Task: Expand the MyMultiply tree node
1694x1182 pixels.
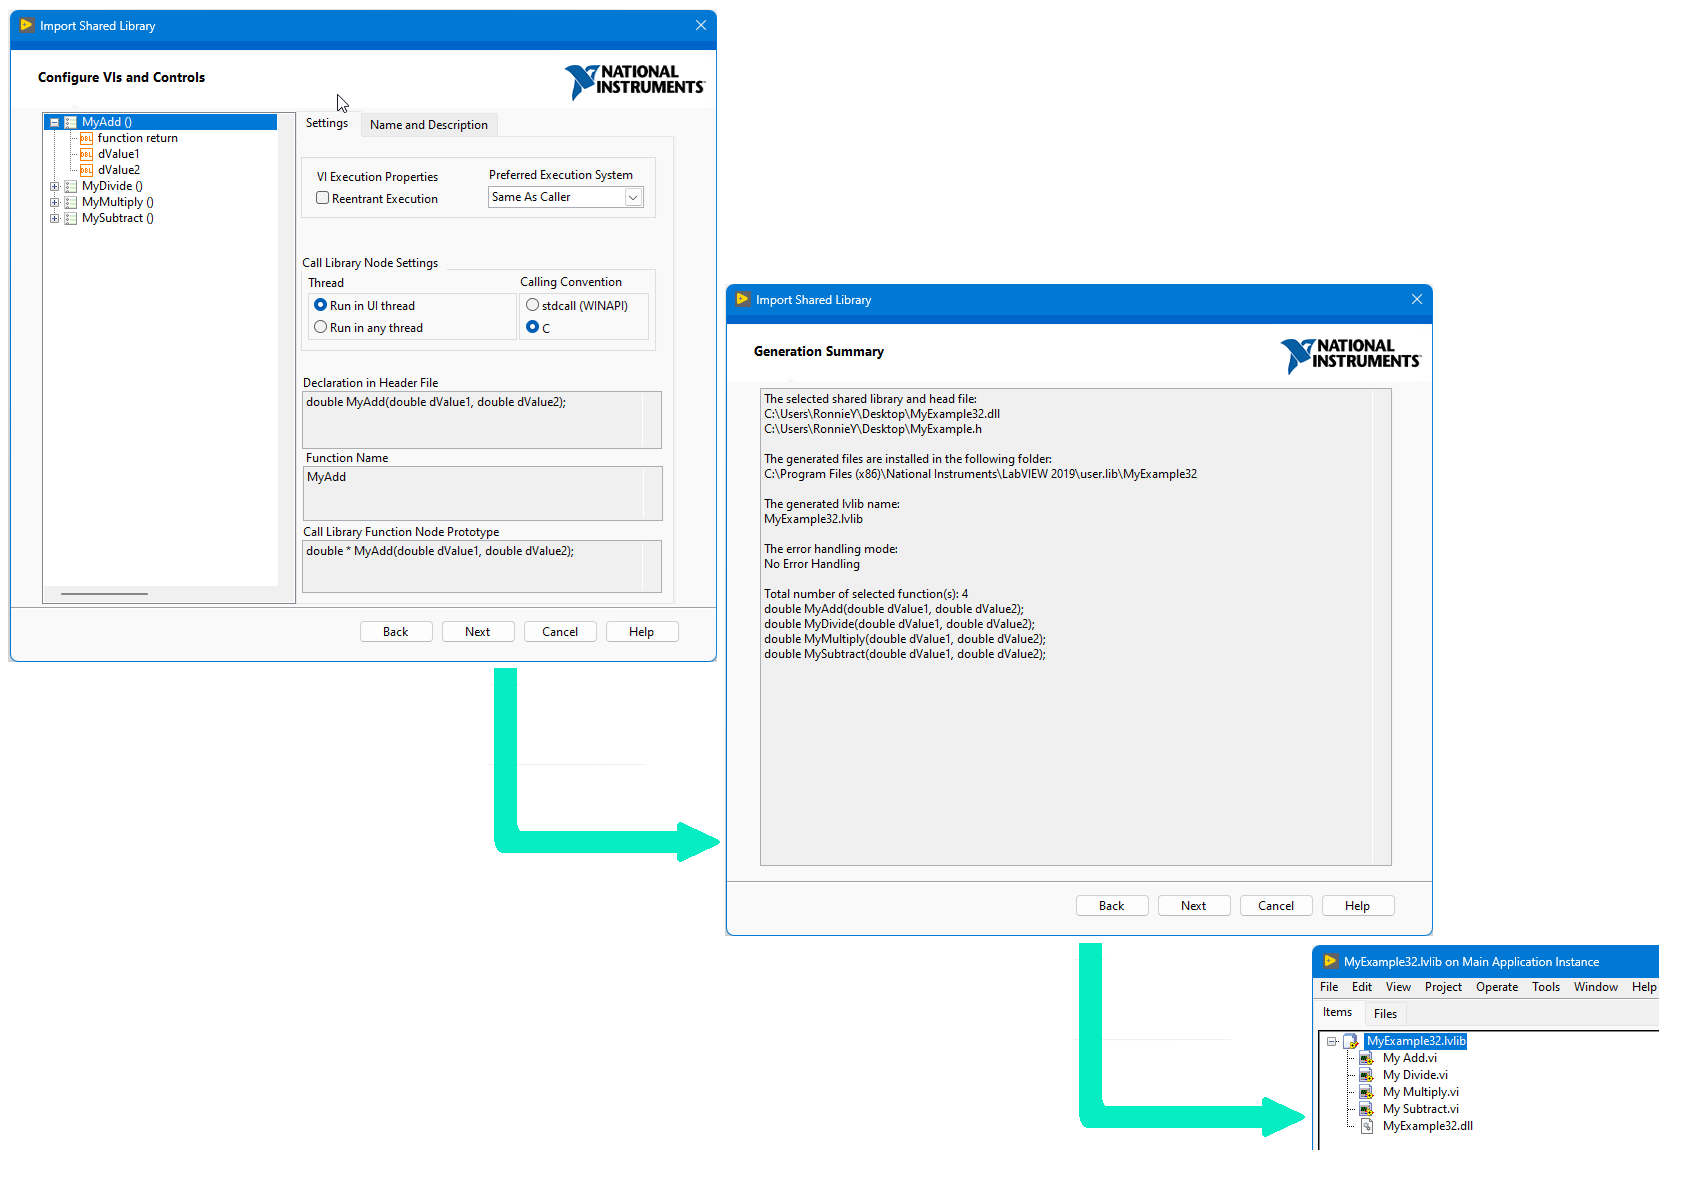Action: tap(55, 202)
